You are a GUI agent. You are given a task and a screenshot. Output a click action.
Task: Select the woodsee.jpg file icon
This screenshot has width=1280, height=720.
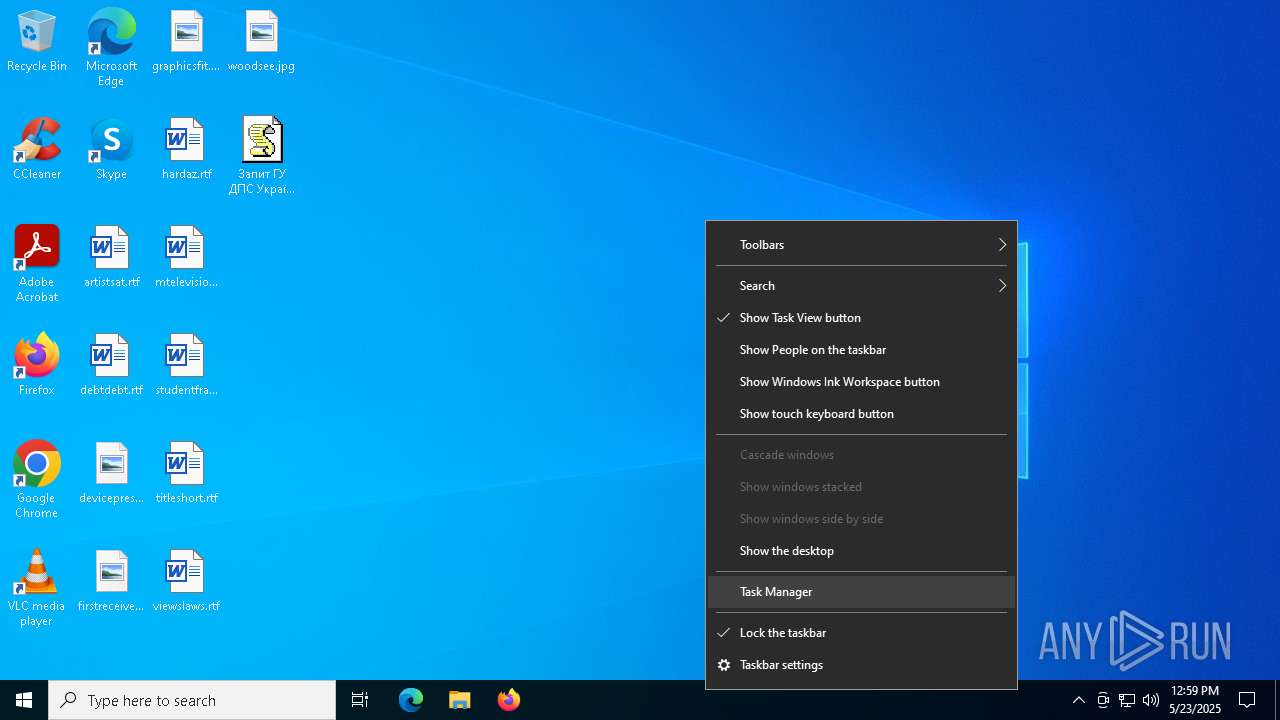pos(261,42)
